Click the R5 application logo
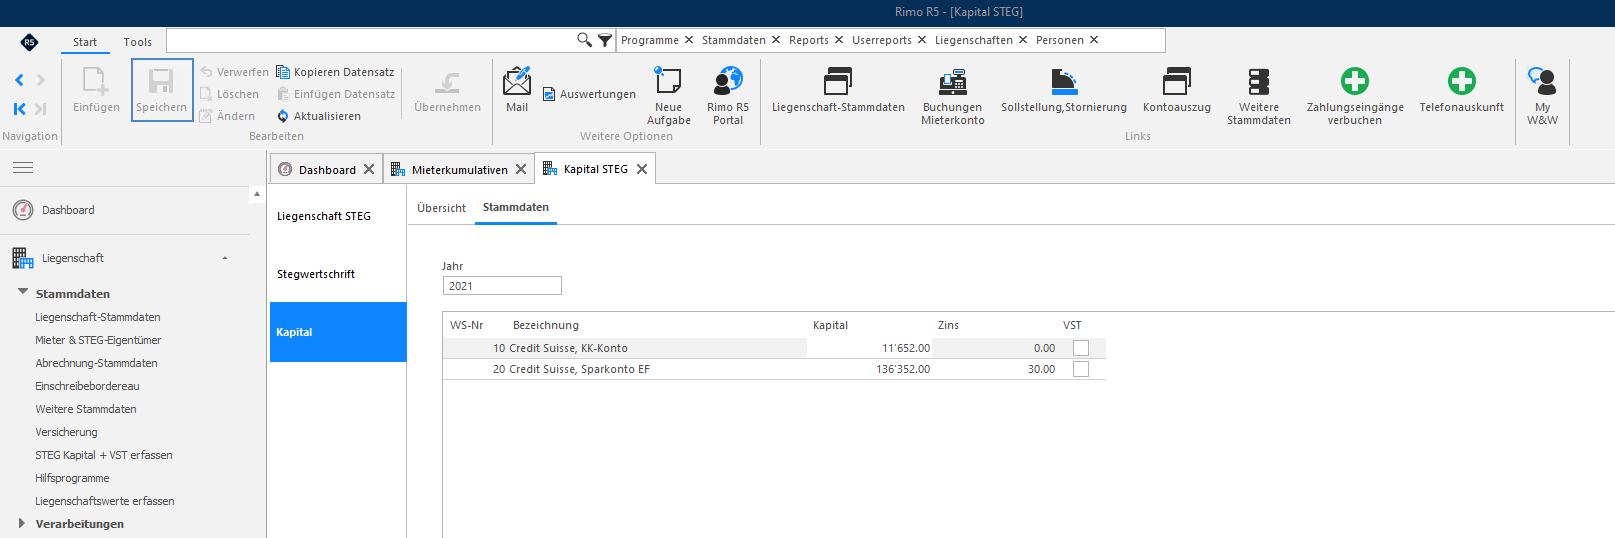 point(29,42)
